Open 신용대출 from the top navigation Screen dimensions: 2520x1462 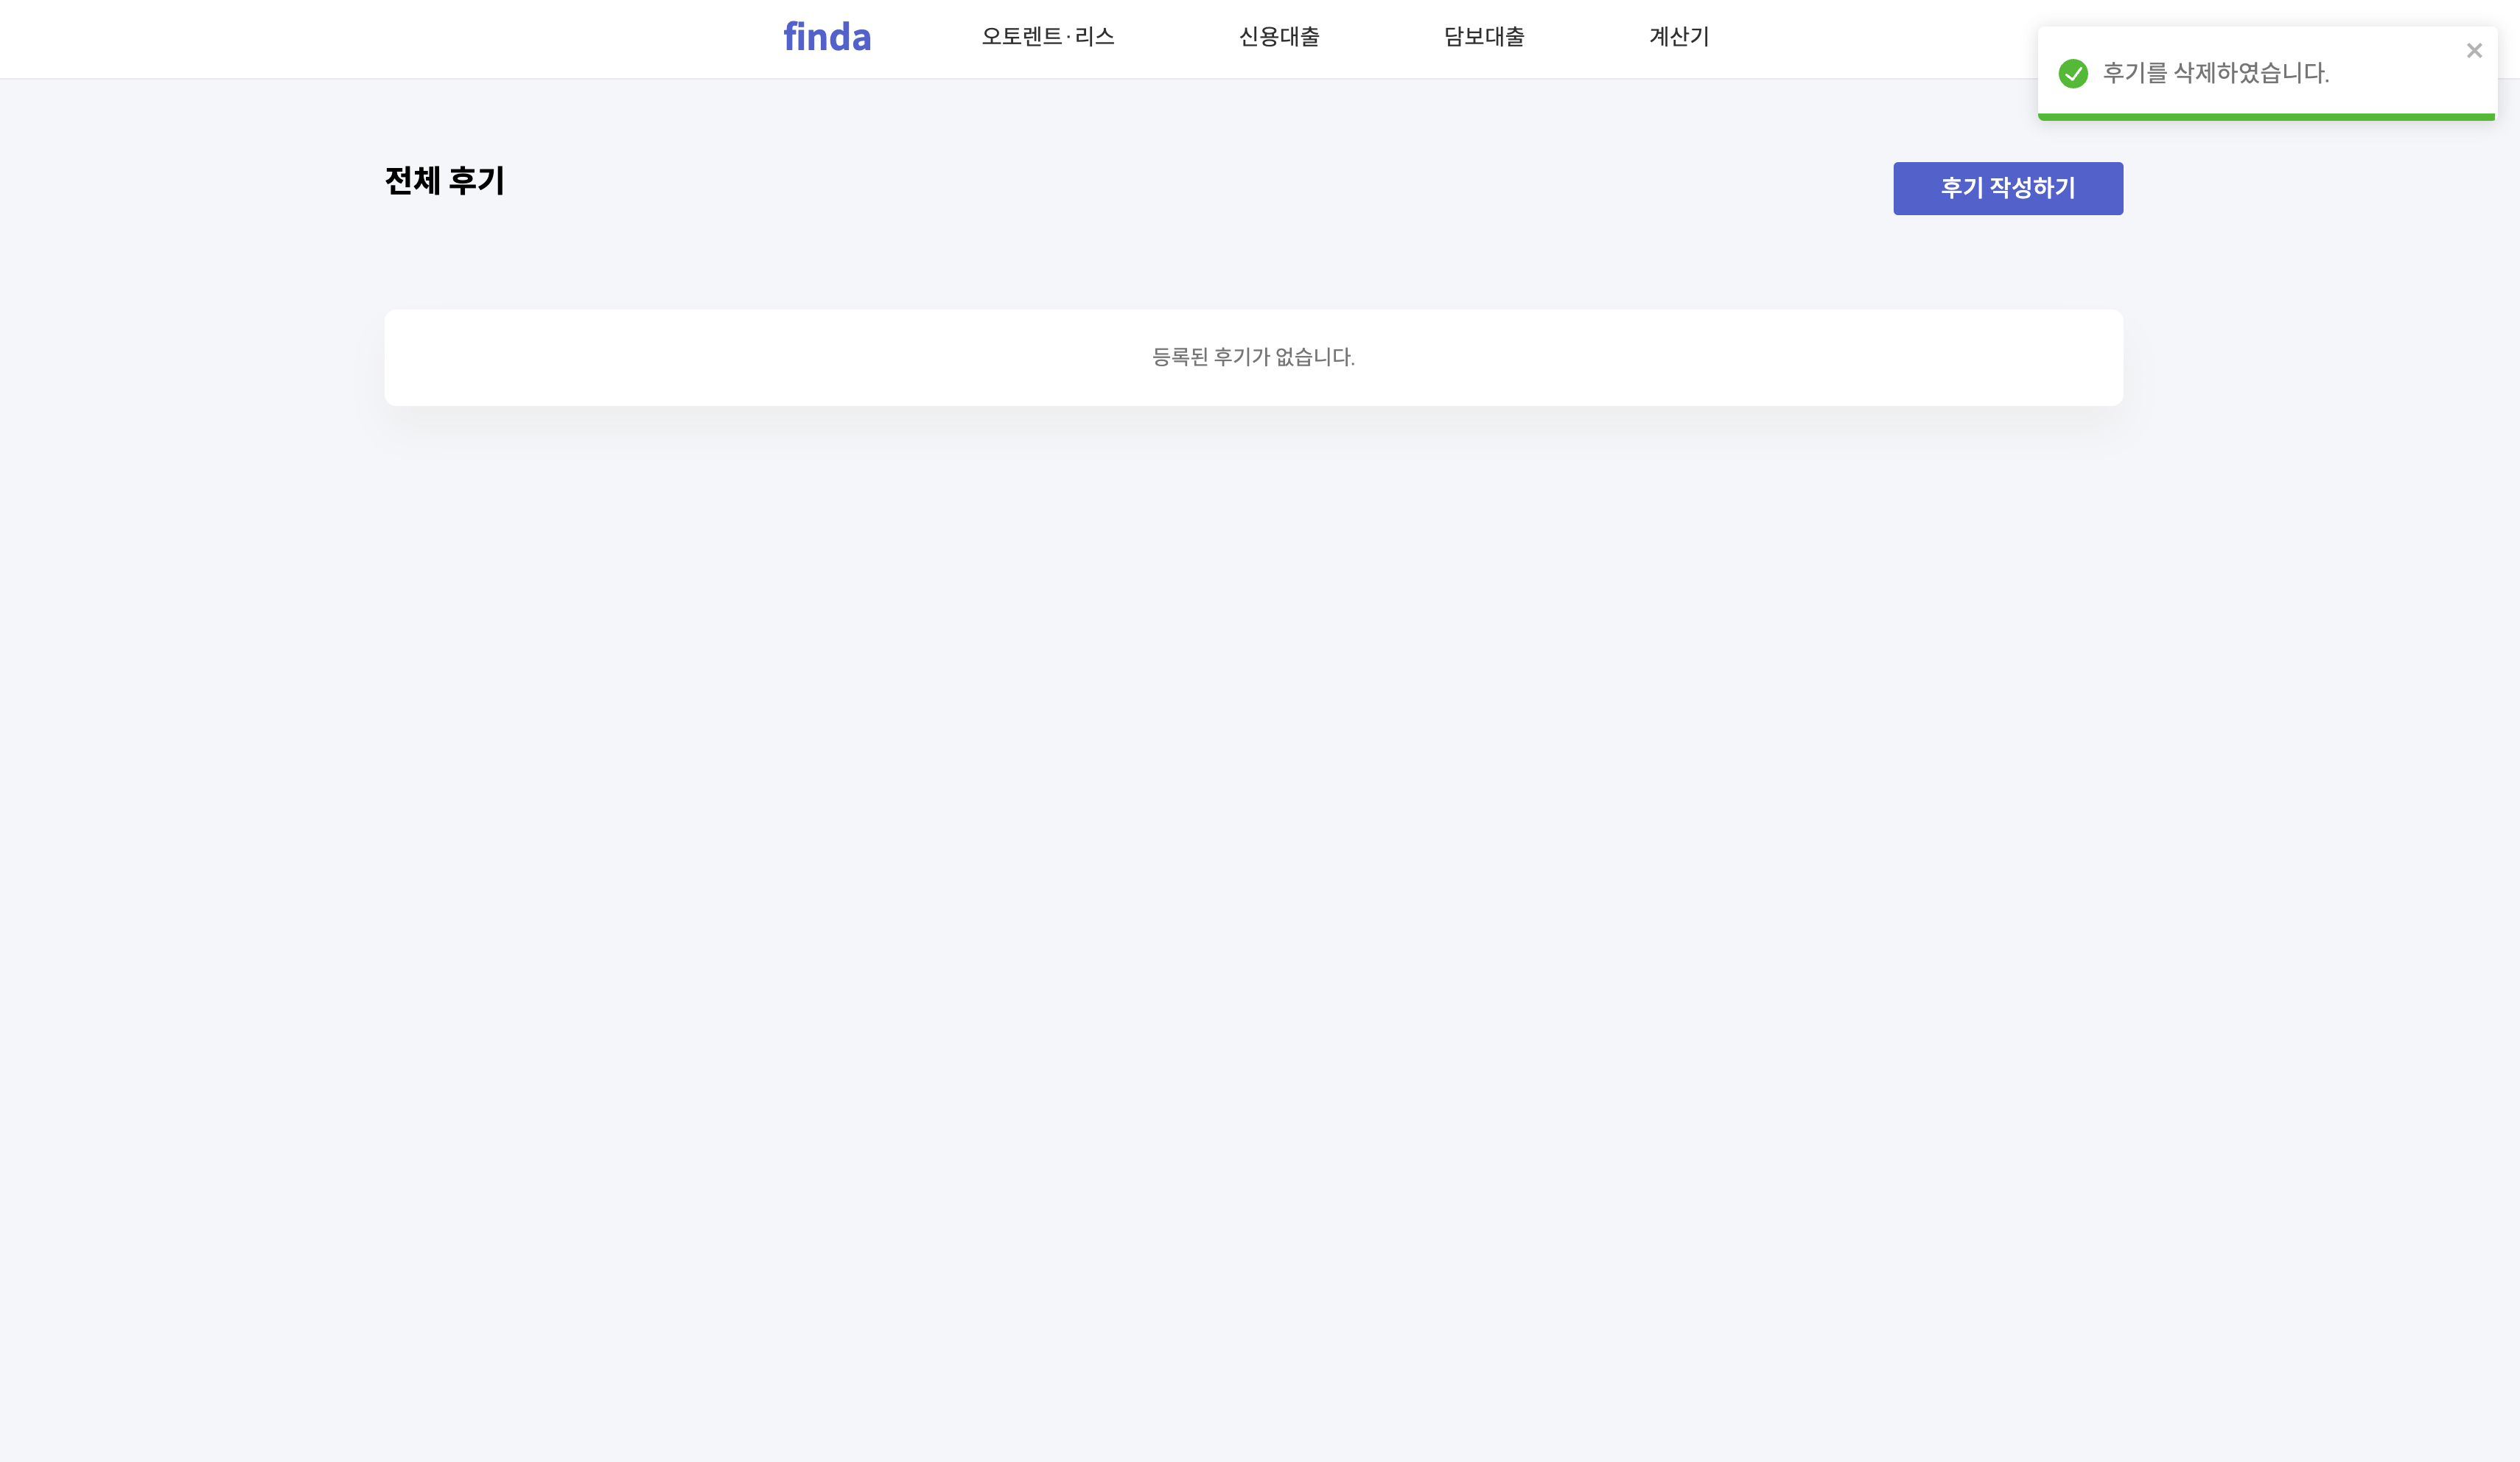point(1280,37)
